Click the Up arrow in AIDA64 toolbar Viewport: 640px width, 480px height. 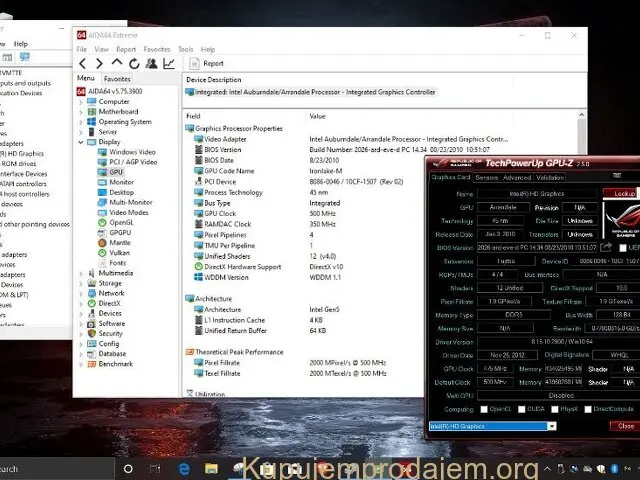tap(116, 63)
